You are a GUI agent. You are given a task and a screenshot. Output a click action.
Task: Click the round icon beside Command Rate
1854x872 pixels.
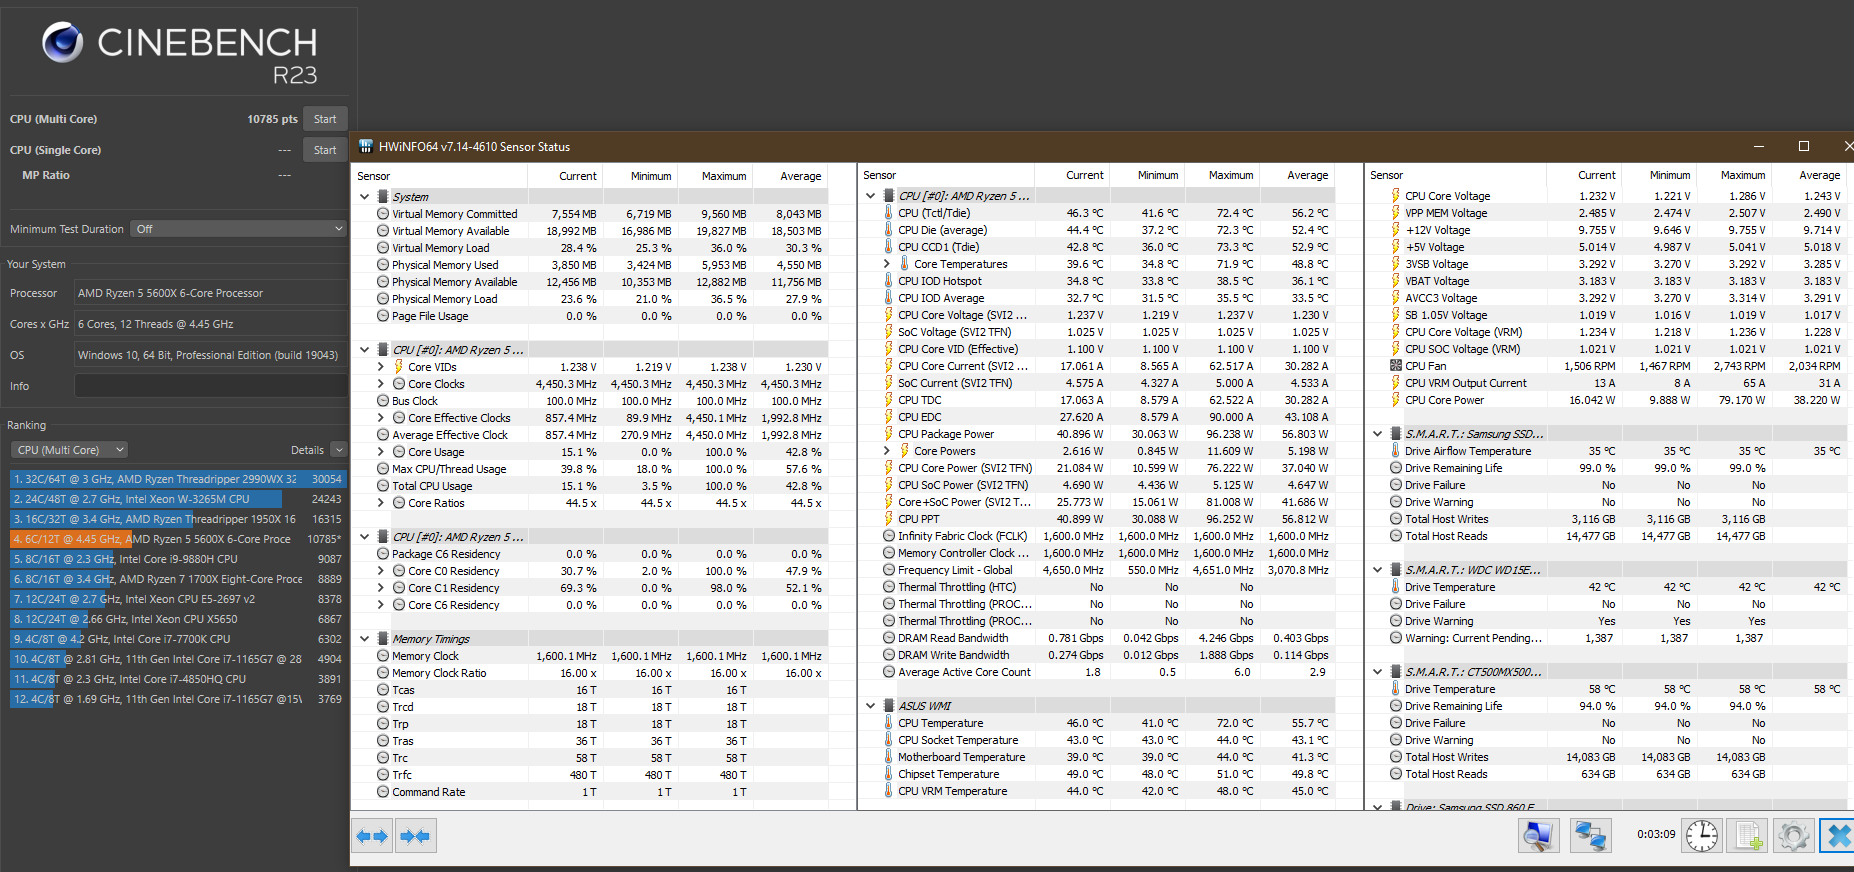pyautogui.click(x=383, y=792)
